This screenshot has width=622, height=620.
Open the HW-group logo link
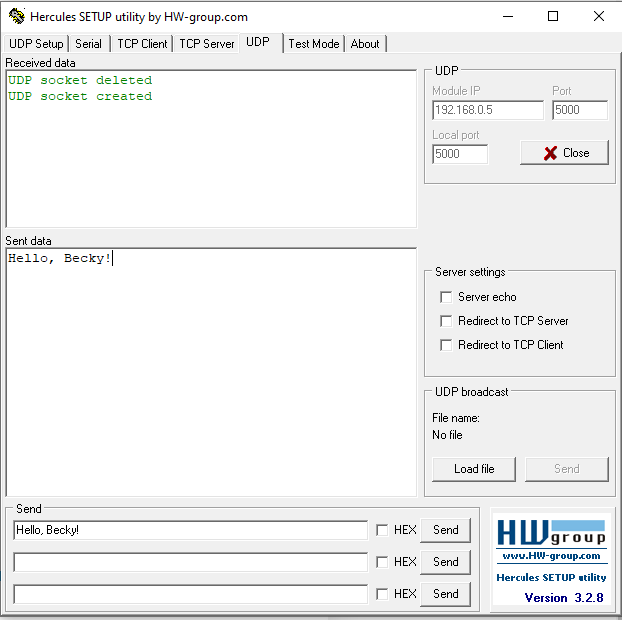[551, 533]
